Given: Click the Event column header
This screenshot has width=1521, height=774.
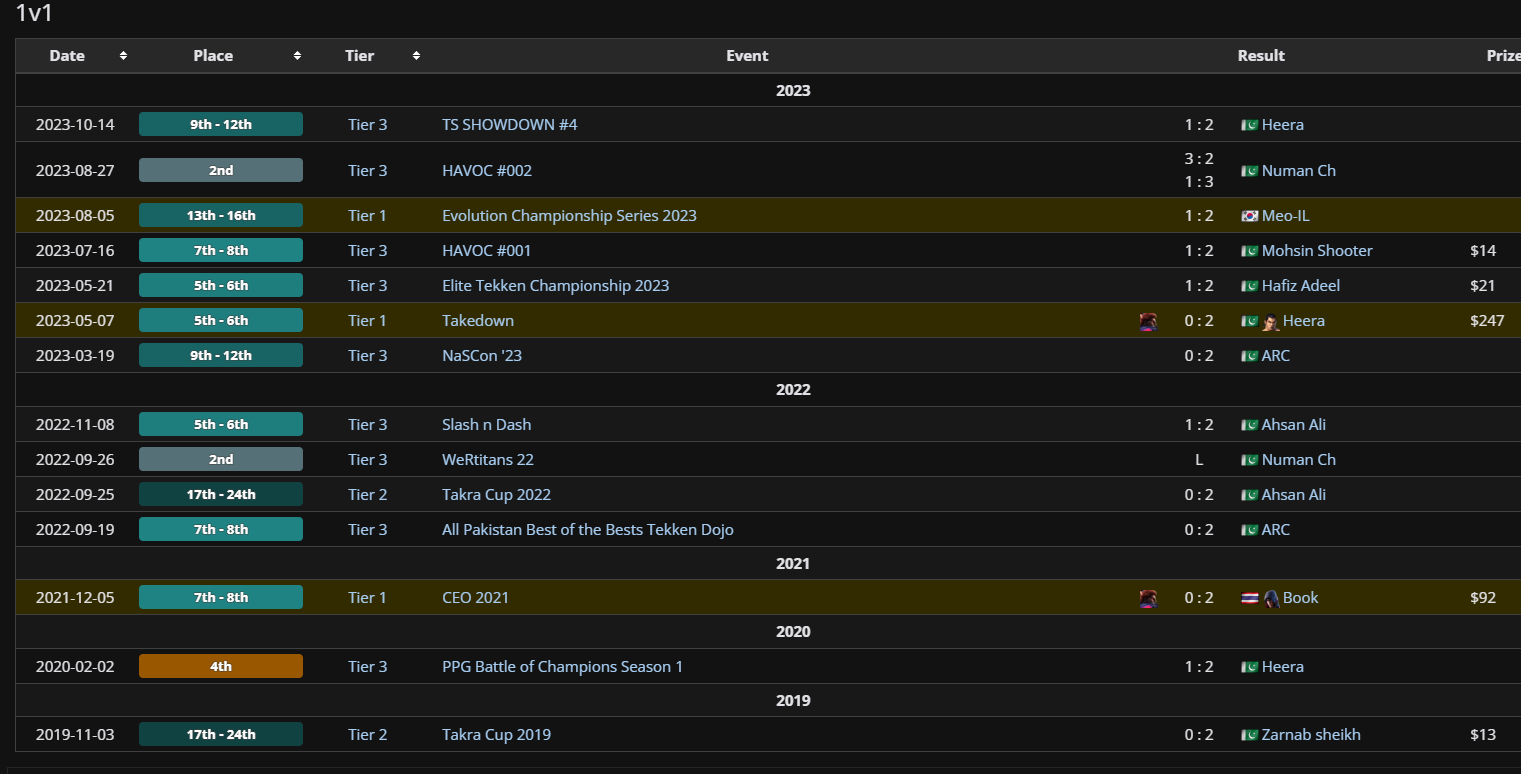Looking at the screenshot, I should click(747, 56).
